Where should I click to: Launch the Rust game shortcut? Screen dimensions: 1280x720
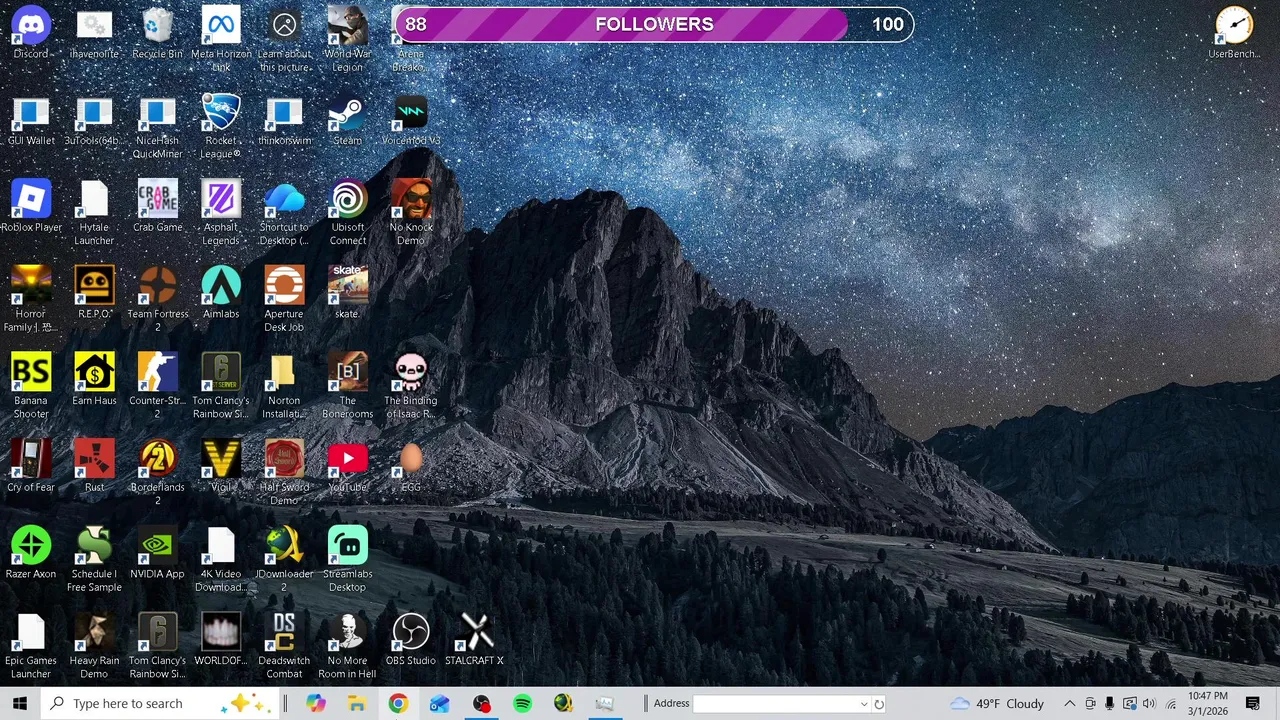tap(94, 466)
